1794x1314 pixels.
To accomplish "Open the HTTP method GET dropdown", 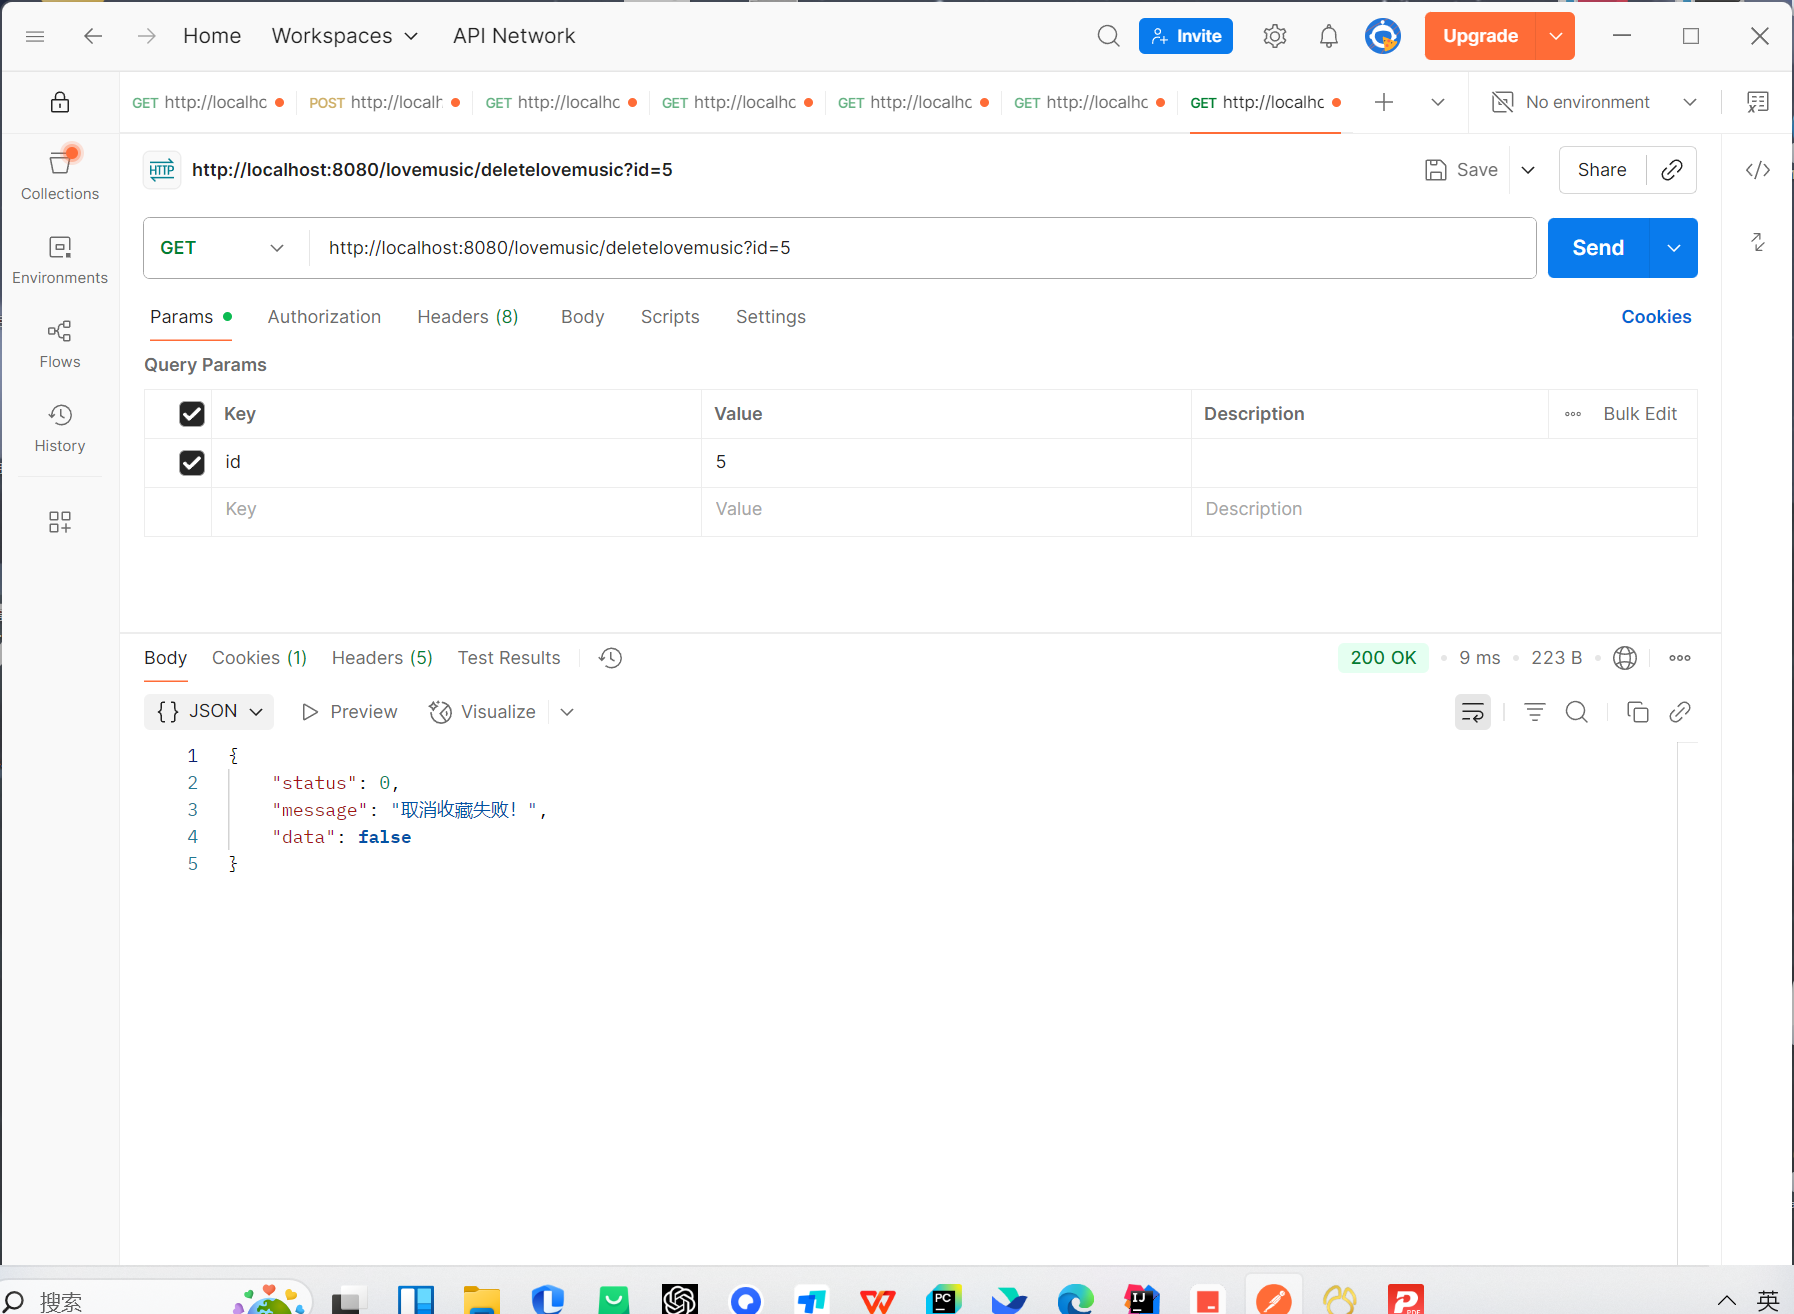I will click(223, 248).
